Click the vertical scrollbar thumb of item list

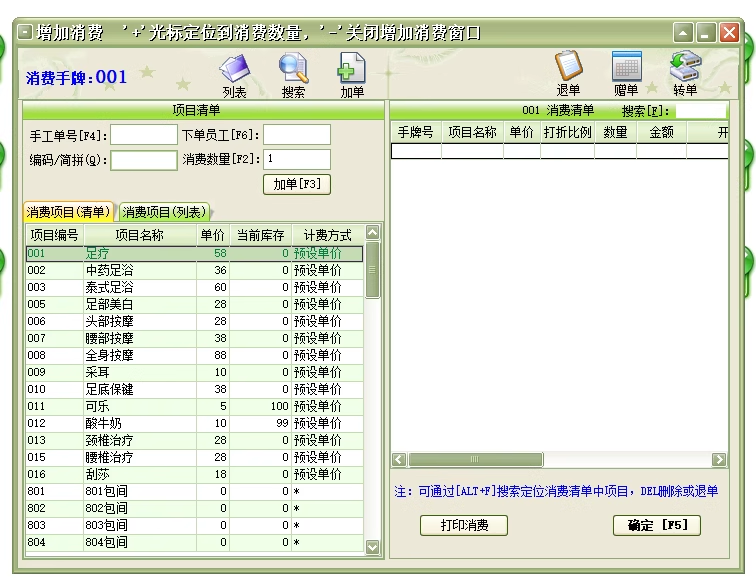tap(372, 270)
